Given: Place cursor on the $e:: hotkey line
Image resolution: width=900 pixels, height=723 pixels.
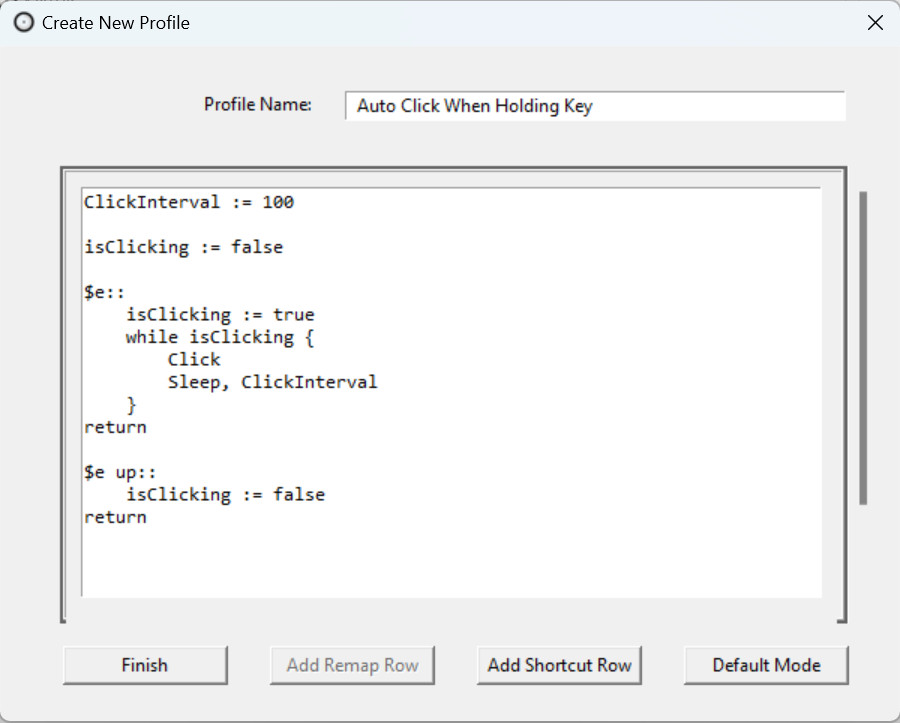Looking at the screenshot, I should pos(104,292).
